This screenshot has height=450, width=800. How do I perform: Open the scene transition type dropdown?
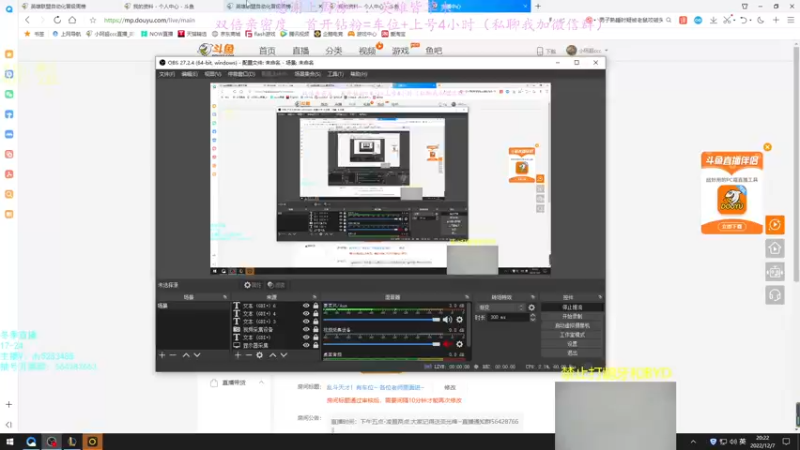pyautogui.click(x=501, y=308)
